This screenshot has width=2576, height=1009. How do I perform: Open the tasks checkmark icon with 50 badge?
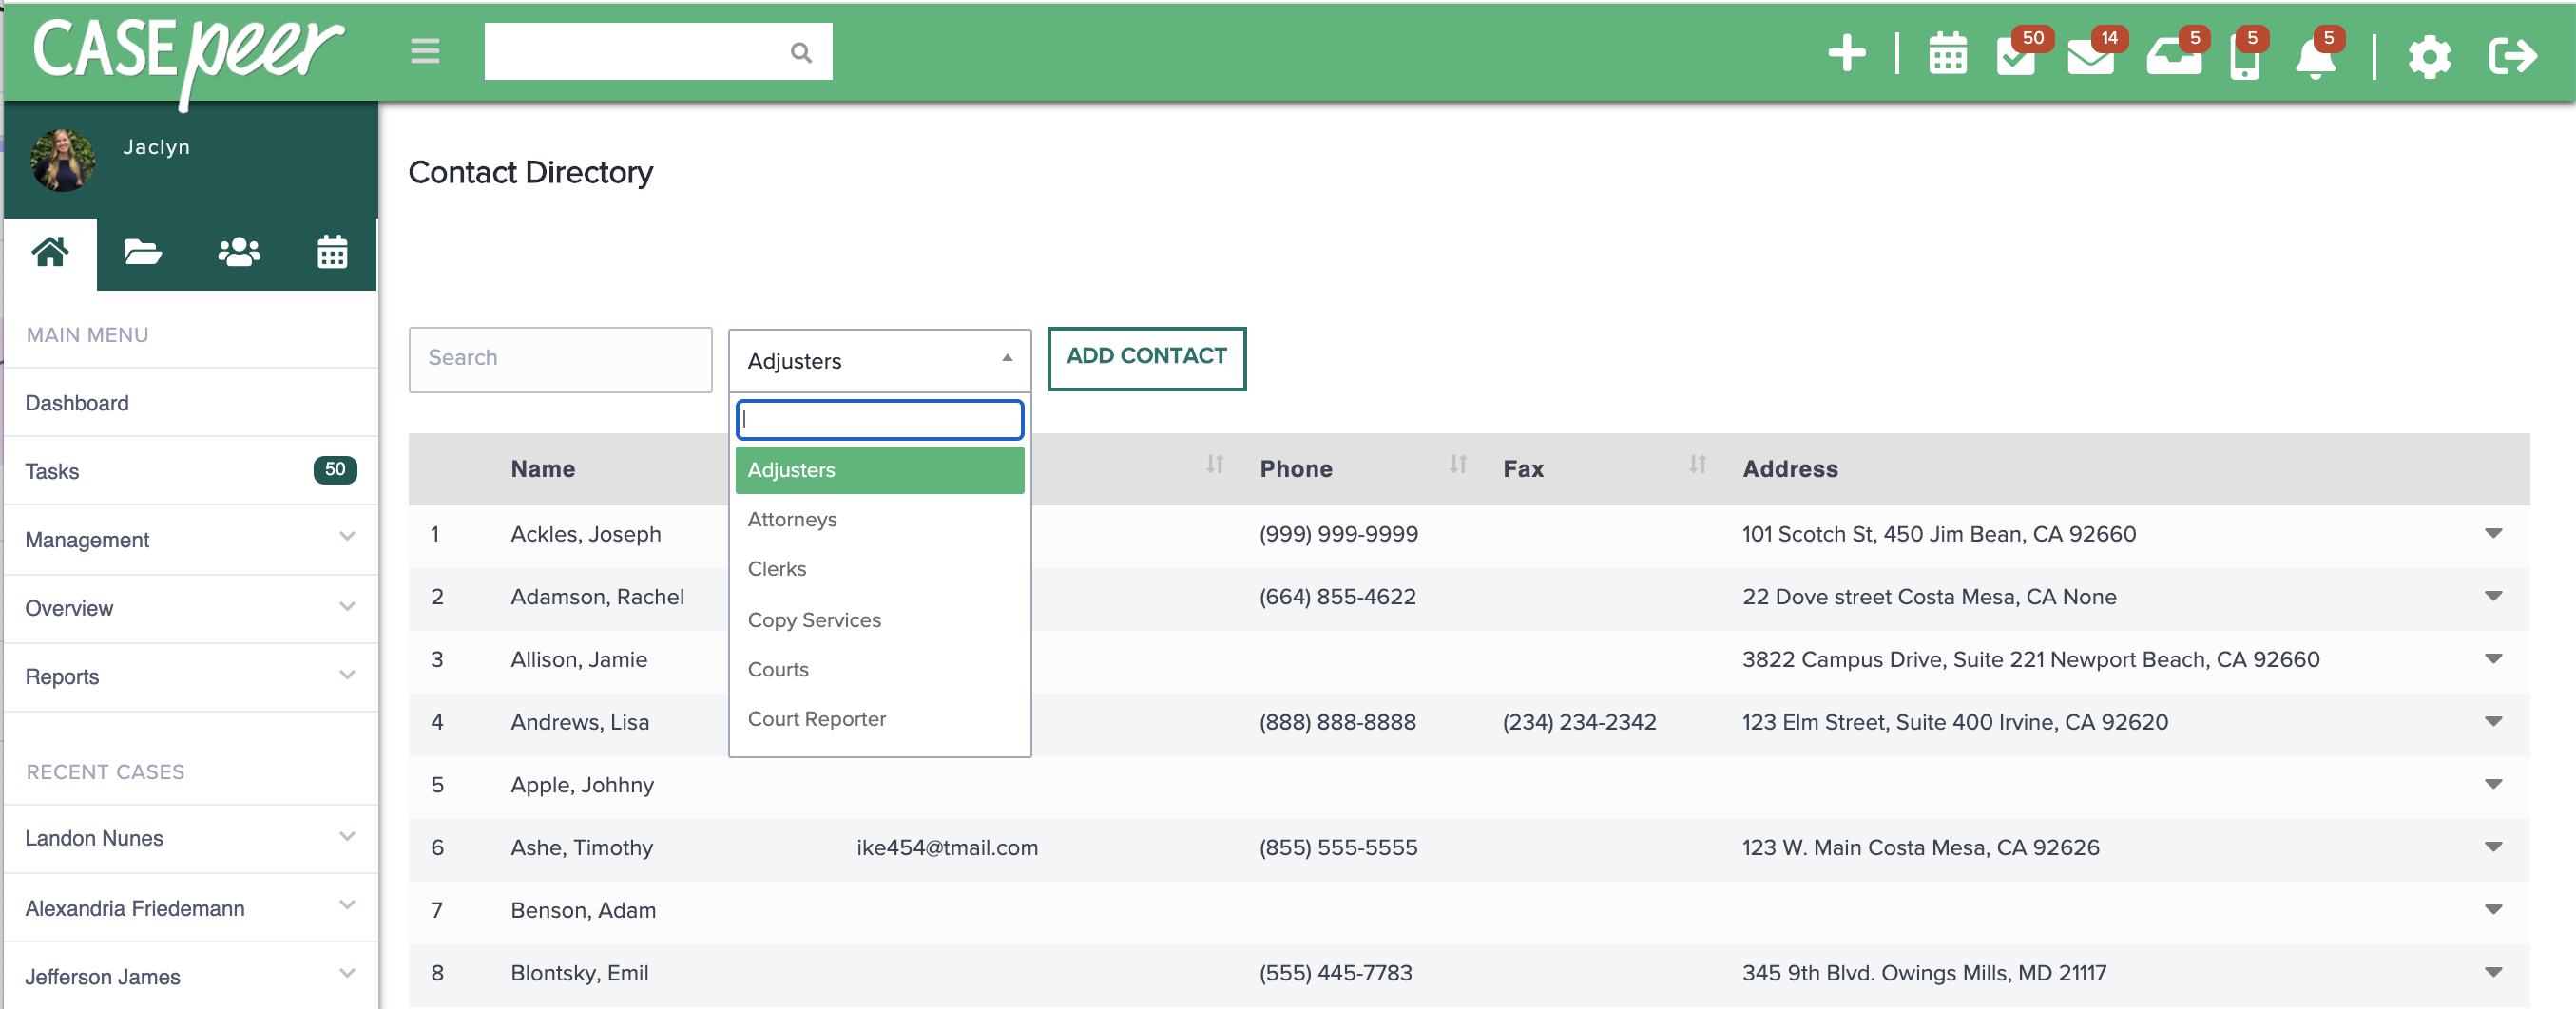(2017, 55)
